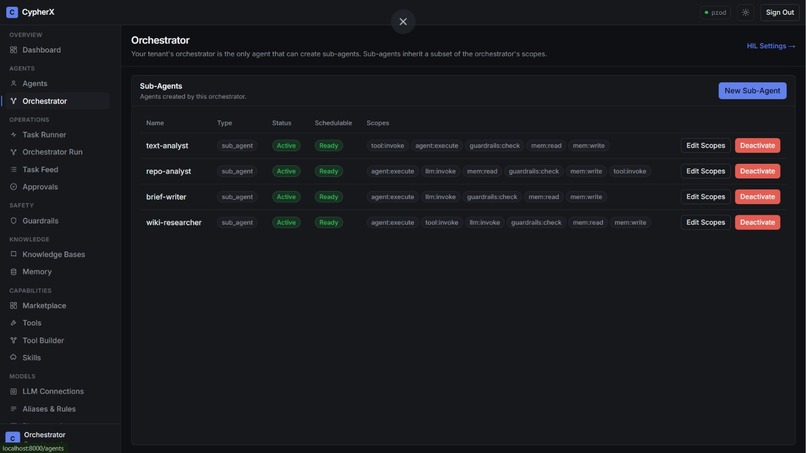Click the Marketplace grid icon
The width and height of the screenshot is (806, 453).
click(x=13, y=305)
